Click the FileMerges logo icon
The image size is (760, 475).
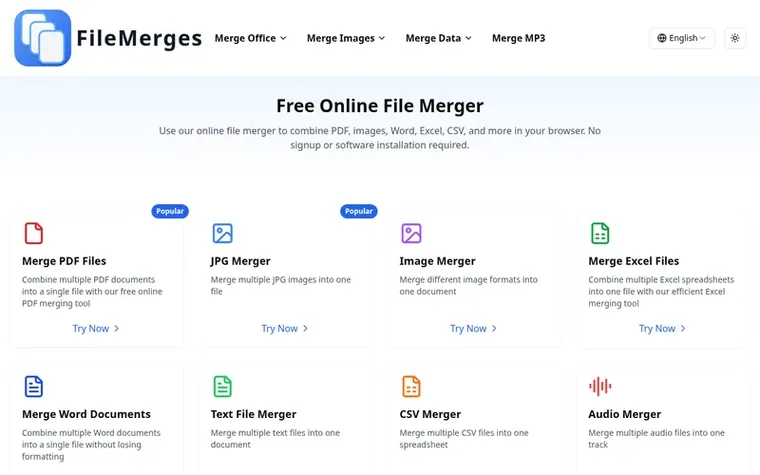tap(43, 38)
